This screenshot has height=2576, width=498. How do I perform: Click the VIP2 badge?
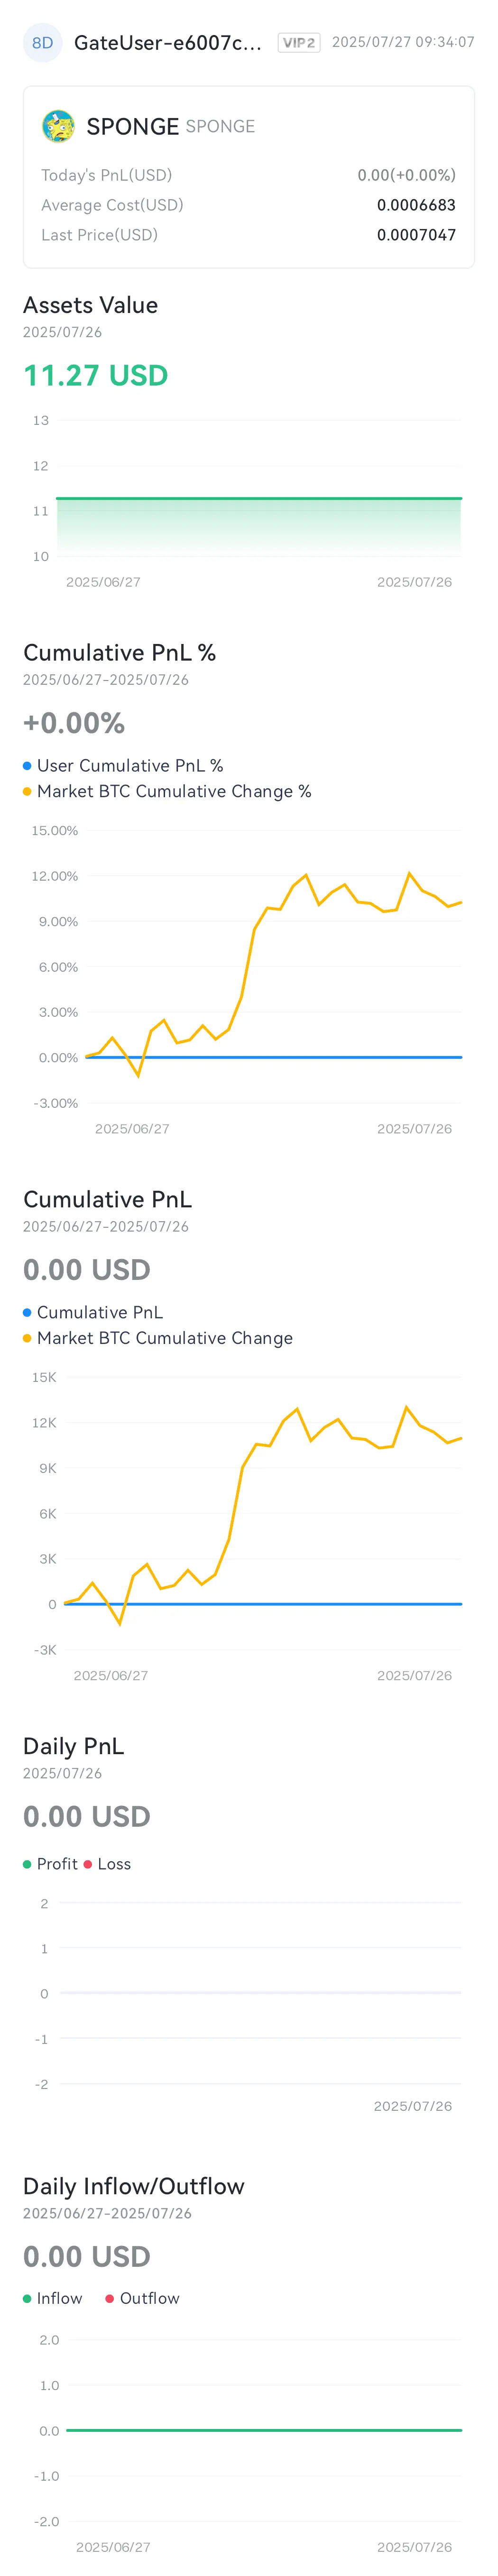(299, 43)
